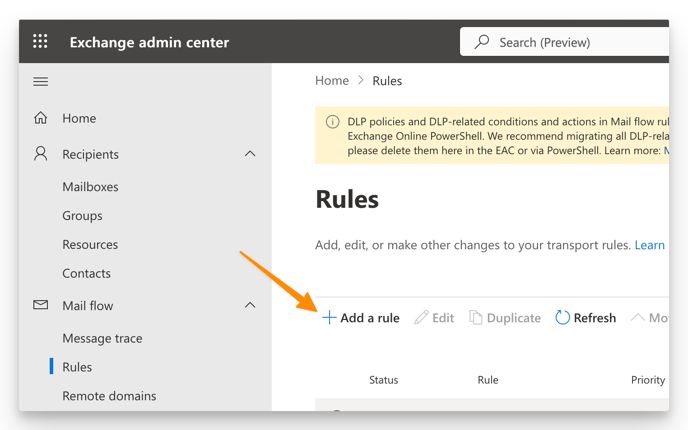Open Groups under Recipients
The image size is (688, 430).
pos(82,216)
